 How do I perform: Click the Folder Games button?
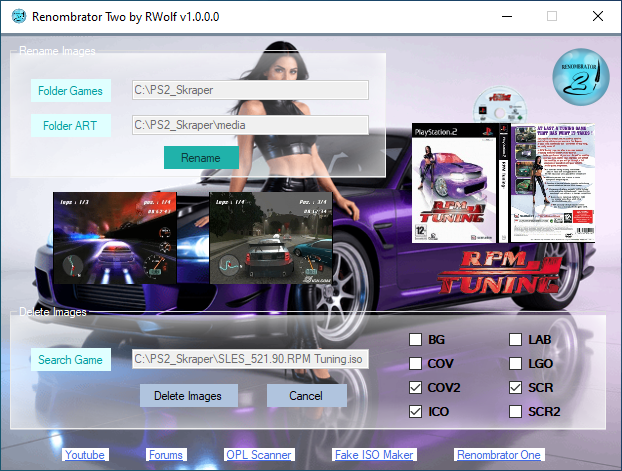click(71, 91)
